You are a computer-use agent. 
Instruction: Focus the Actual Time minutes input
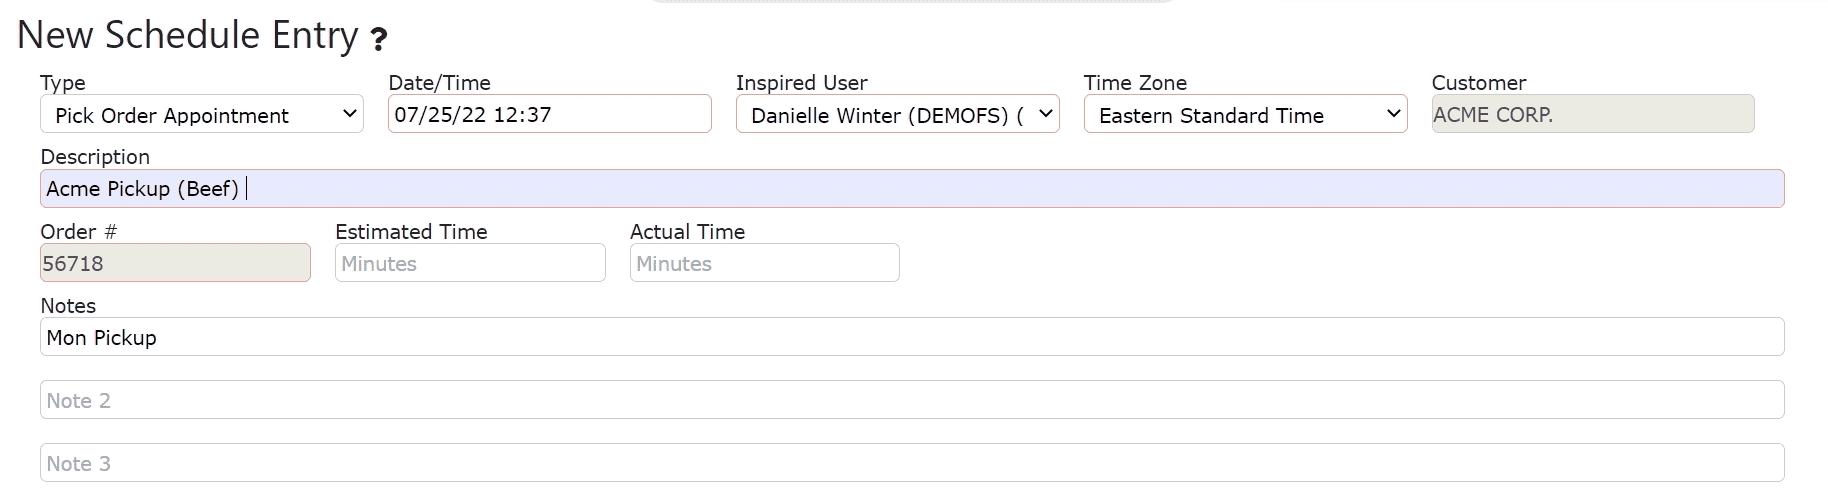[x=765, y=263]
